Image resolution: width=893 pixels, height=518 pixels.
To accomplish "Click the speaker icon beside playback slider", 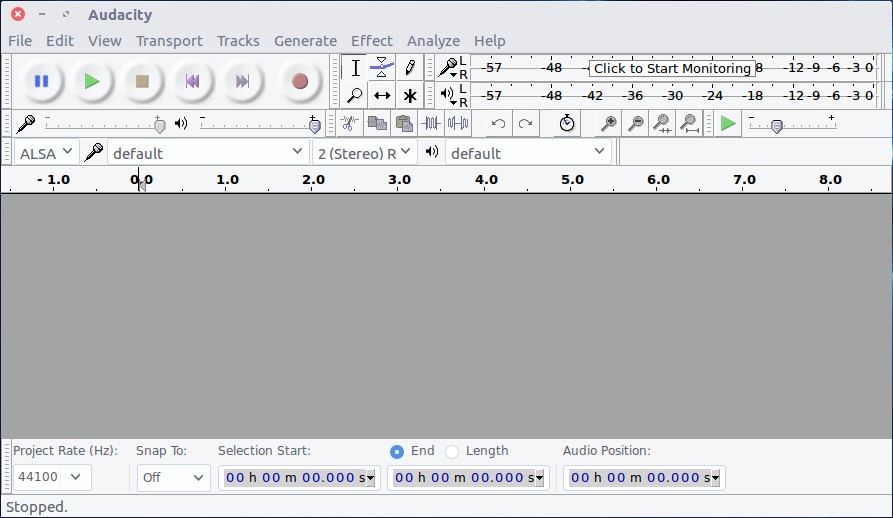I will coord(181,124).
